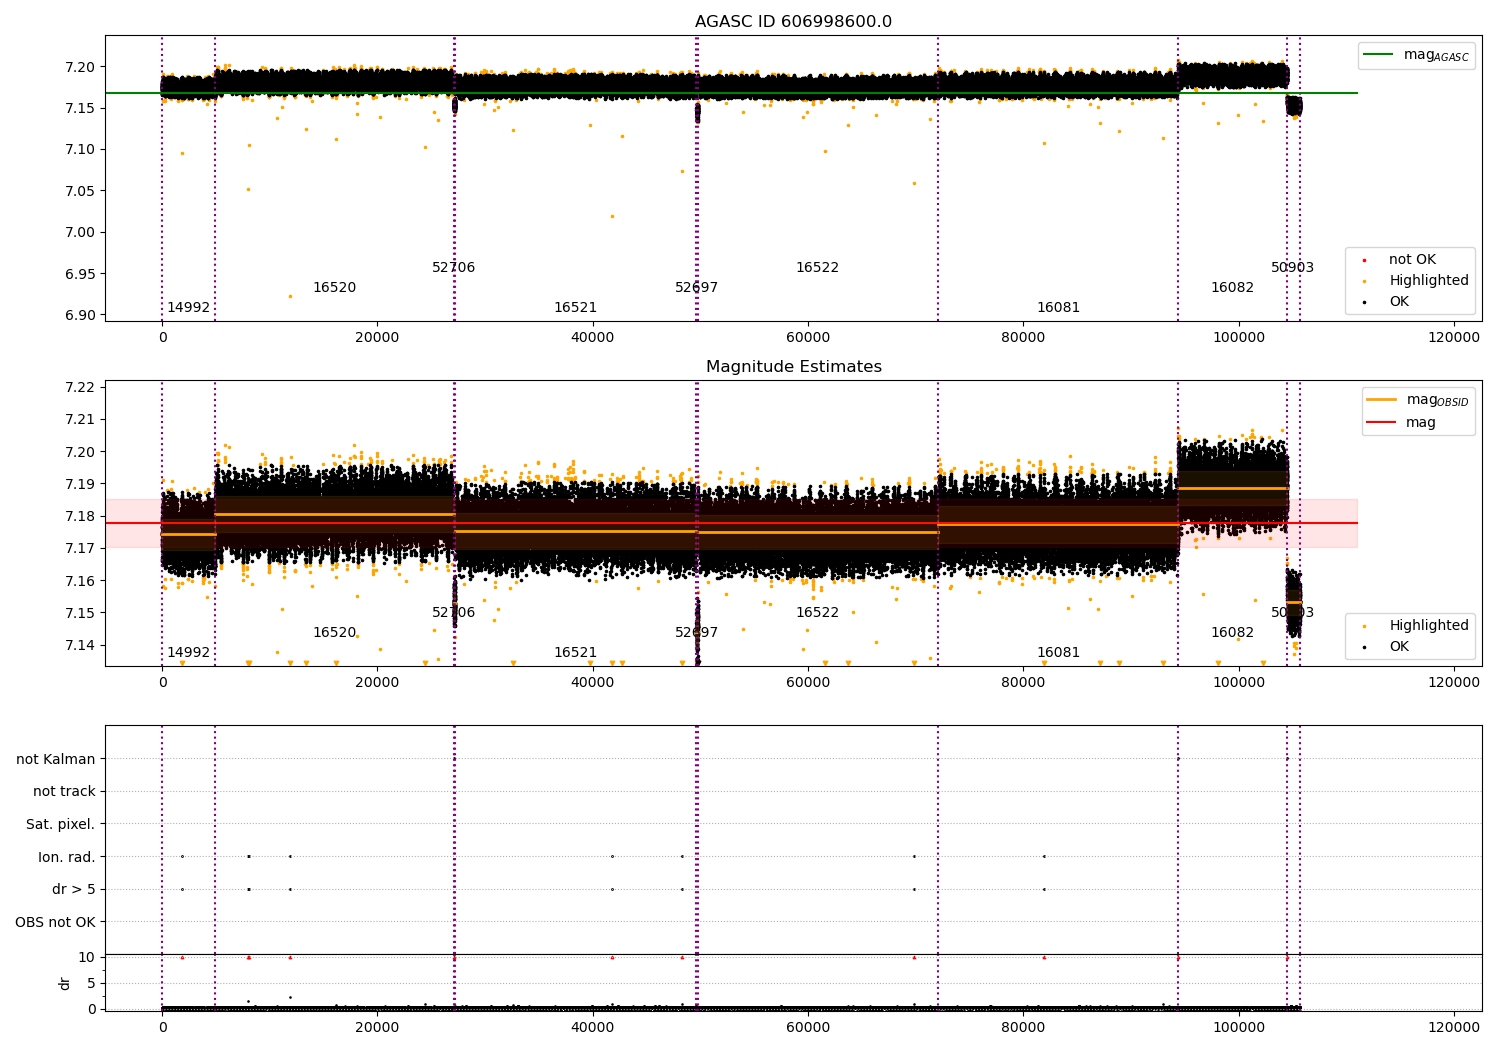Screen dimensions: 1500x1050
Task: Click y-axis tick 7.14 on Magnitude Estimates plot
Action: click(x=81, y=645)
